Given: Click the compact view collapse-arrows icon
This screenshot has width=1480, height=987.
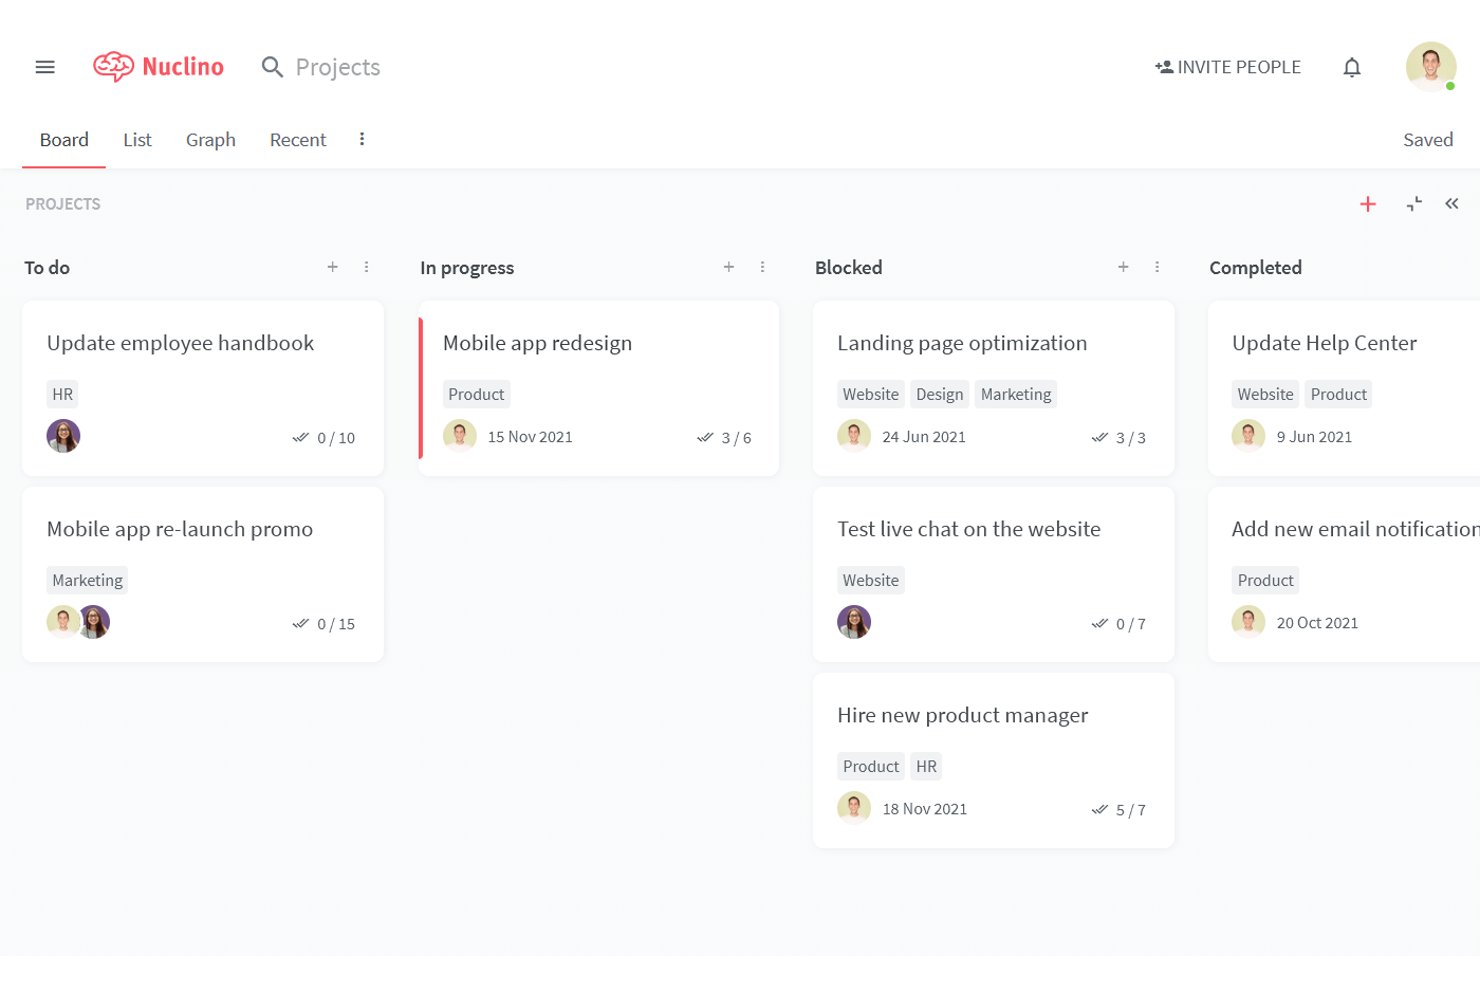Looking at the screenshot, I should coord(1414,204).
